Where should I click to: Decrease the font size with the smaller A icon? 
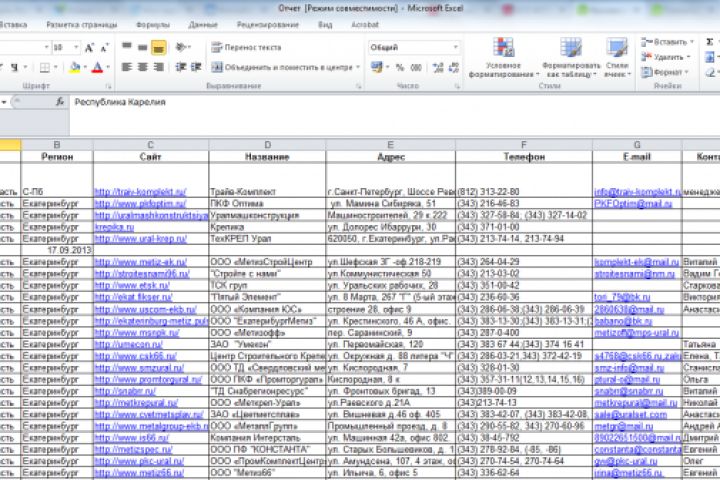coord(105,47)
